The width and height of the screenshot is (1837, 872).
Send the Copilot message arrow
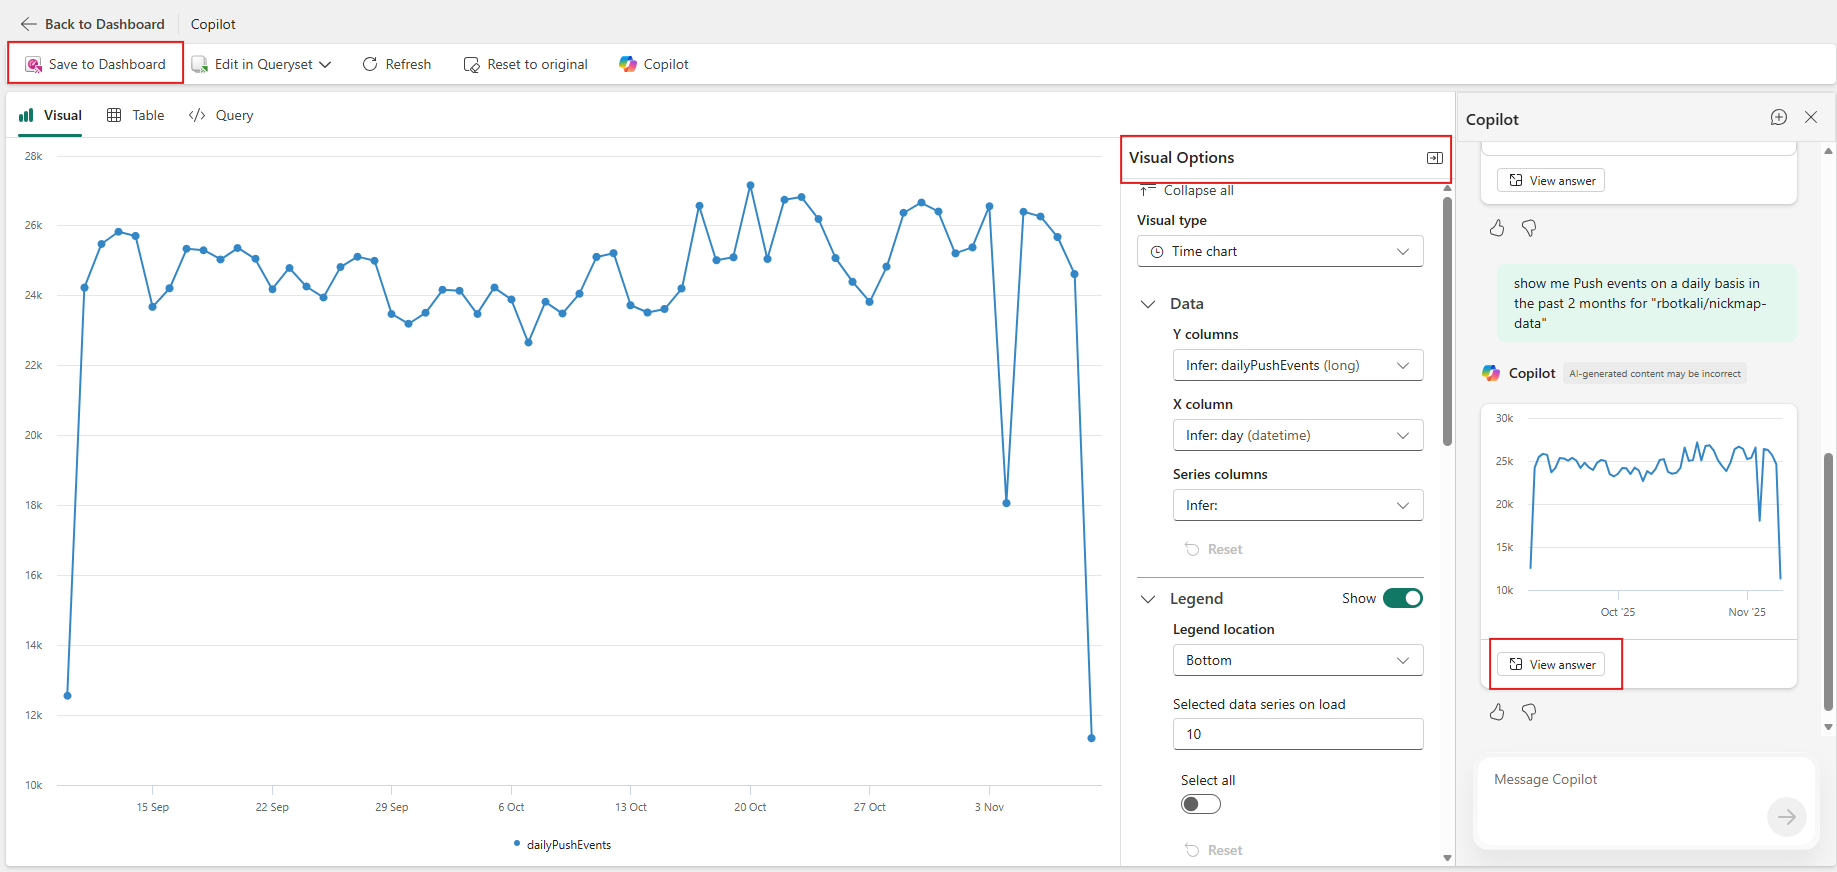(x=1786, y=817)
